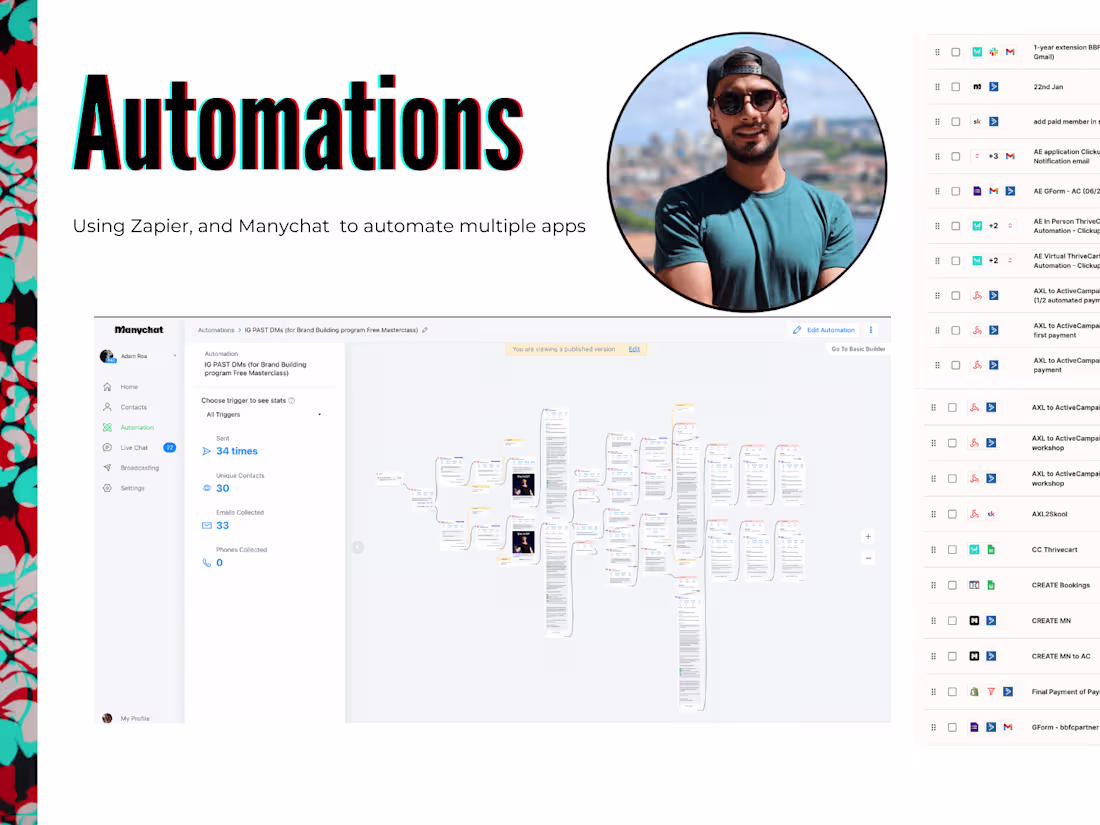Click the Edit link in the published version banner
1100x825 pixels.
(635, 349)
